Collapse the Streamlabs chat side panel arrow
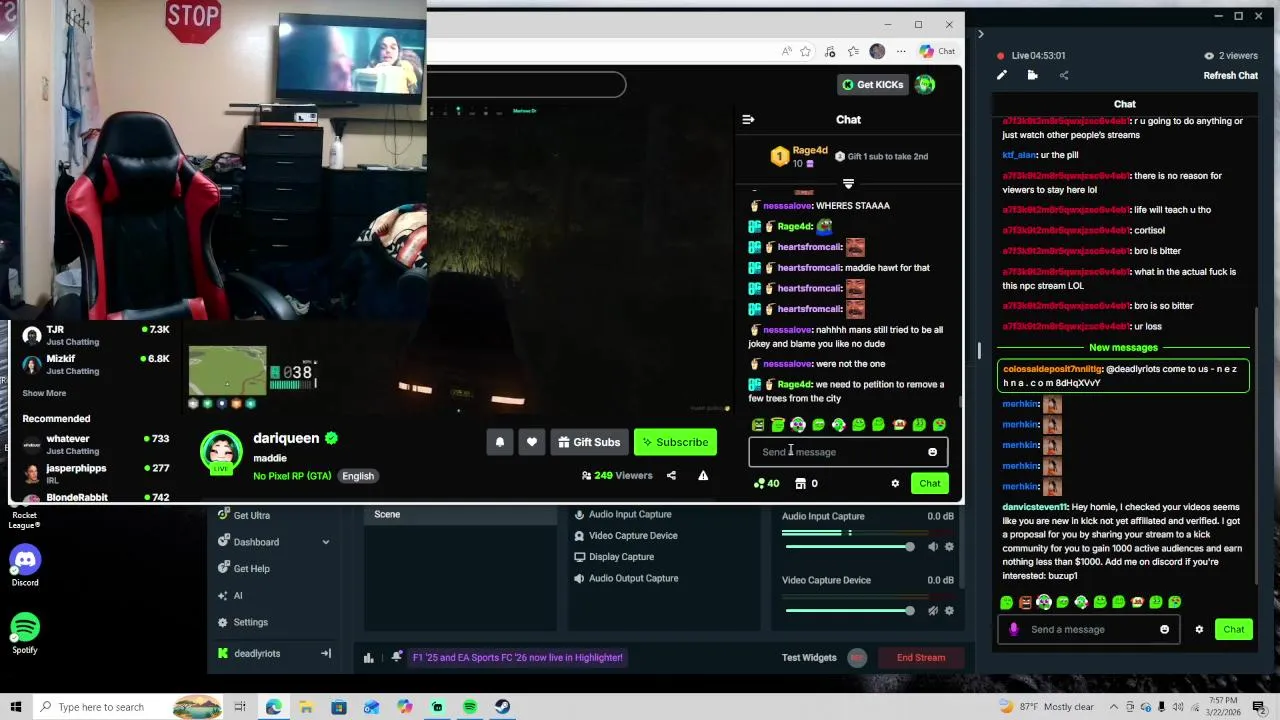Image resolution: width=1280 pixels, height=720 pixels. [x=980, y=34]
